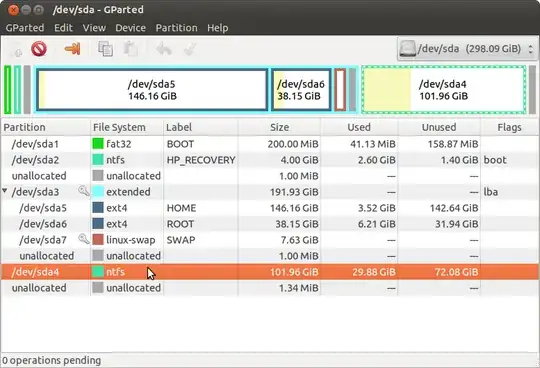Open the Partition menu
The width and height of the screenshot is (540, 368).
coord(177,28)
